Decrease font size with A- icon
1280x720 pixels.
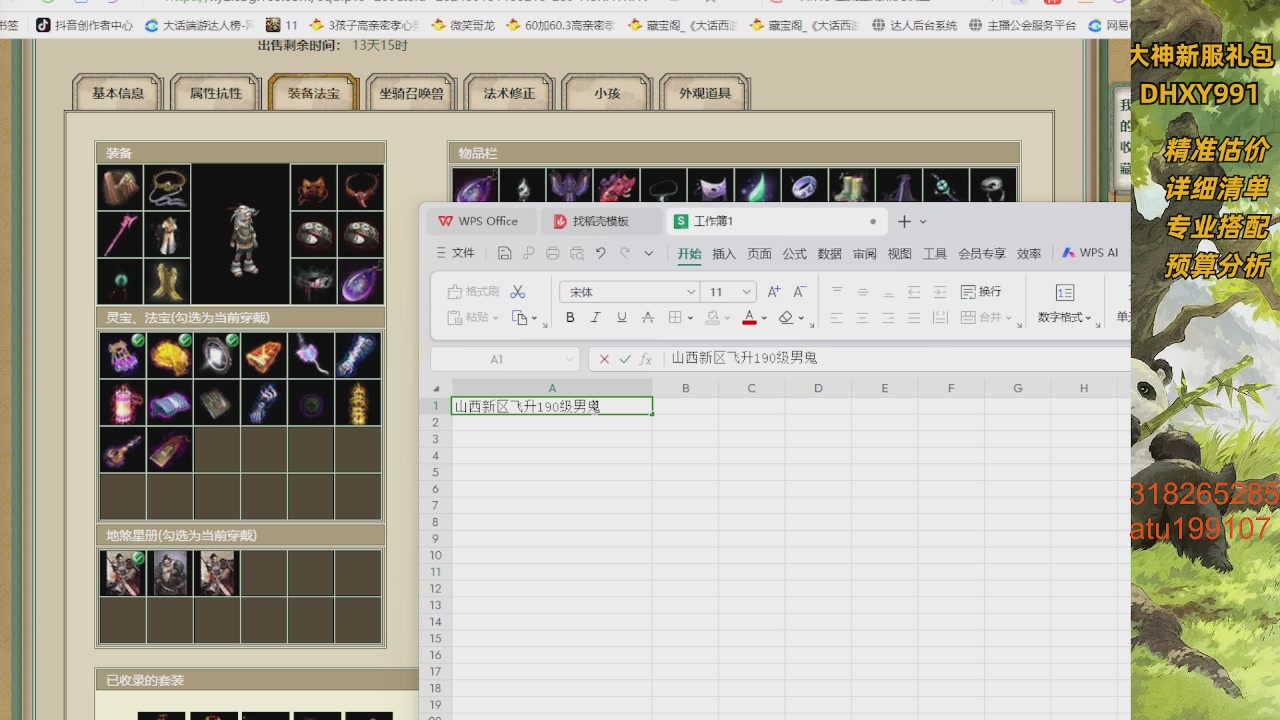tap(799, 292)
